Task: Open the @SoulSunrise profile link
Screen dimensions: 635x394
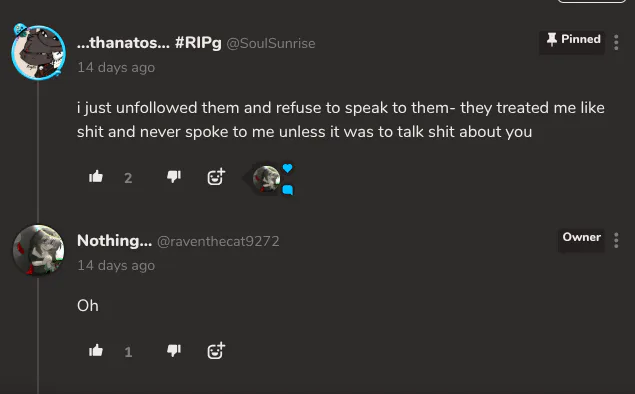Action: click(x=271, y=43)
